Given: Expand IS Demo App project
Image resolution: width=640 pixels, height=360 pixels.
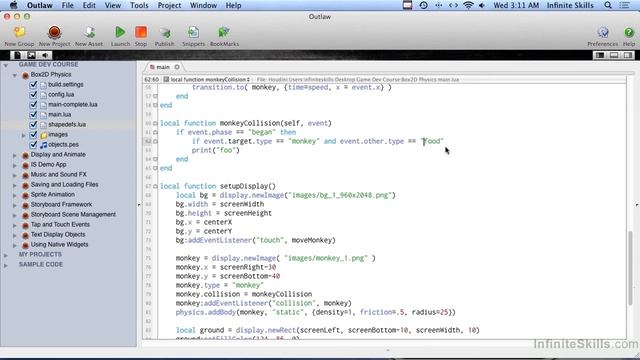Looking at the screenshot, I should click(x=15, y=165).
